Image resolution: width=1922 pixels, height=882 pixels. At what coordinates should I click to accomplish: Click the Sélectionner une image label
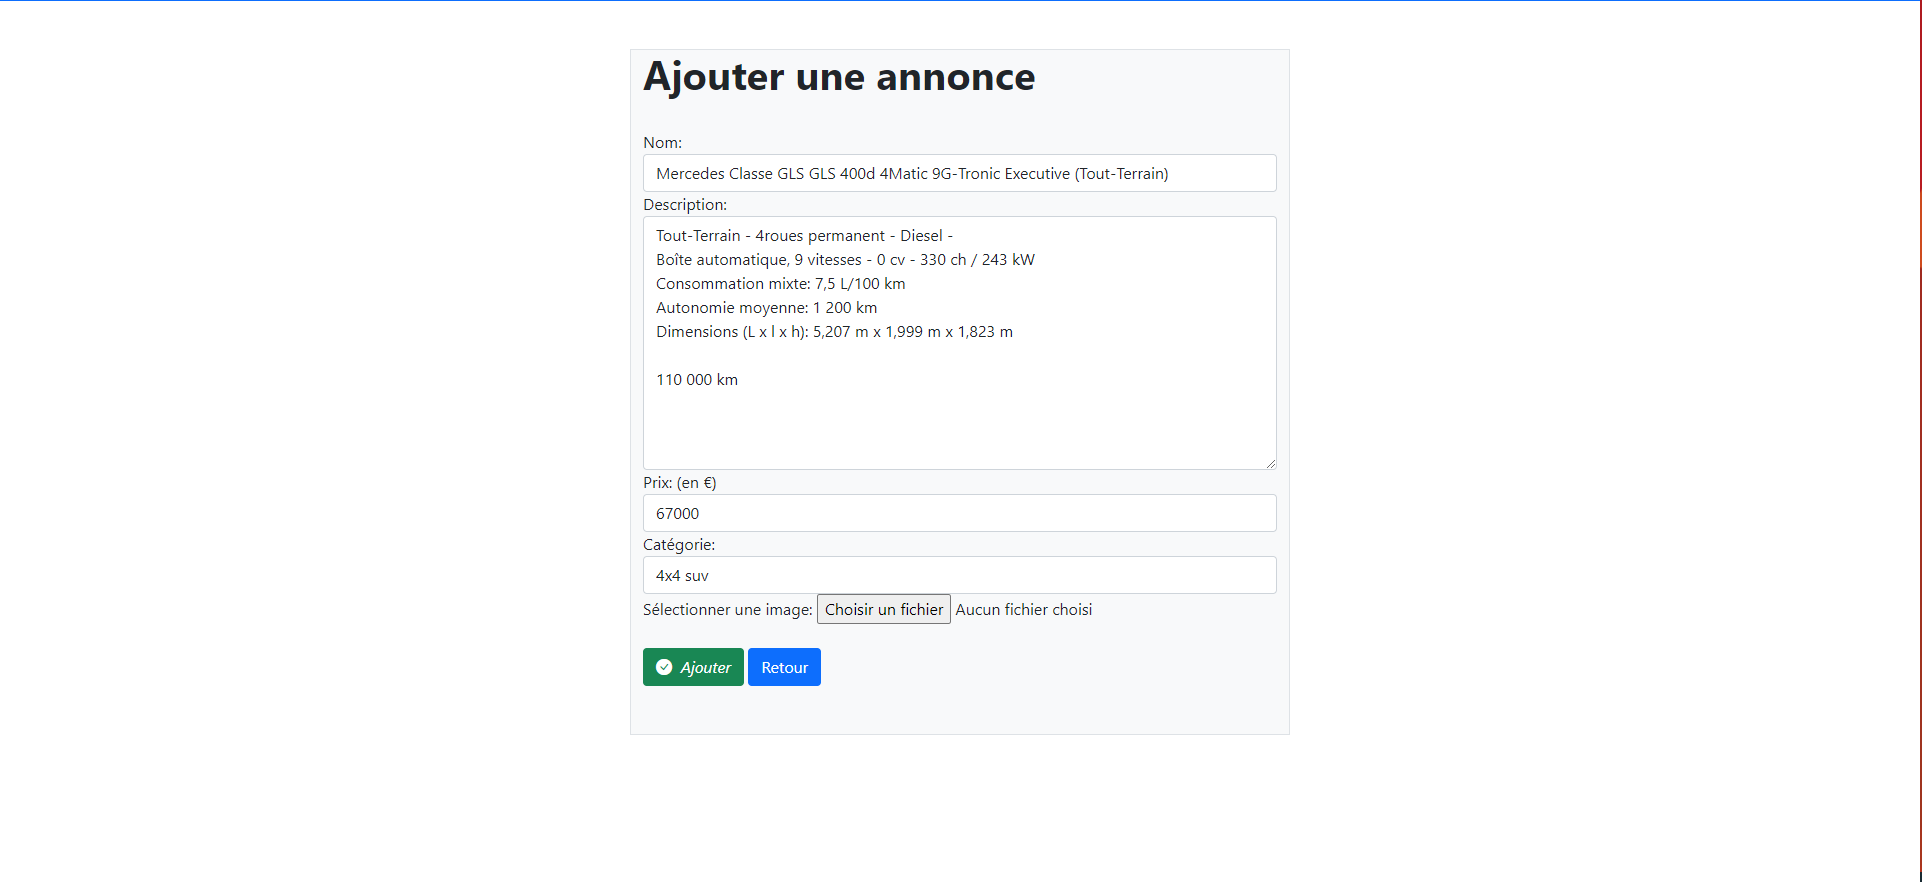727,610
